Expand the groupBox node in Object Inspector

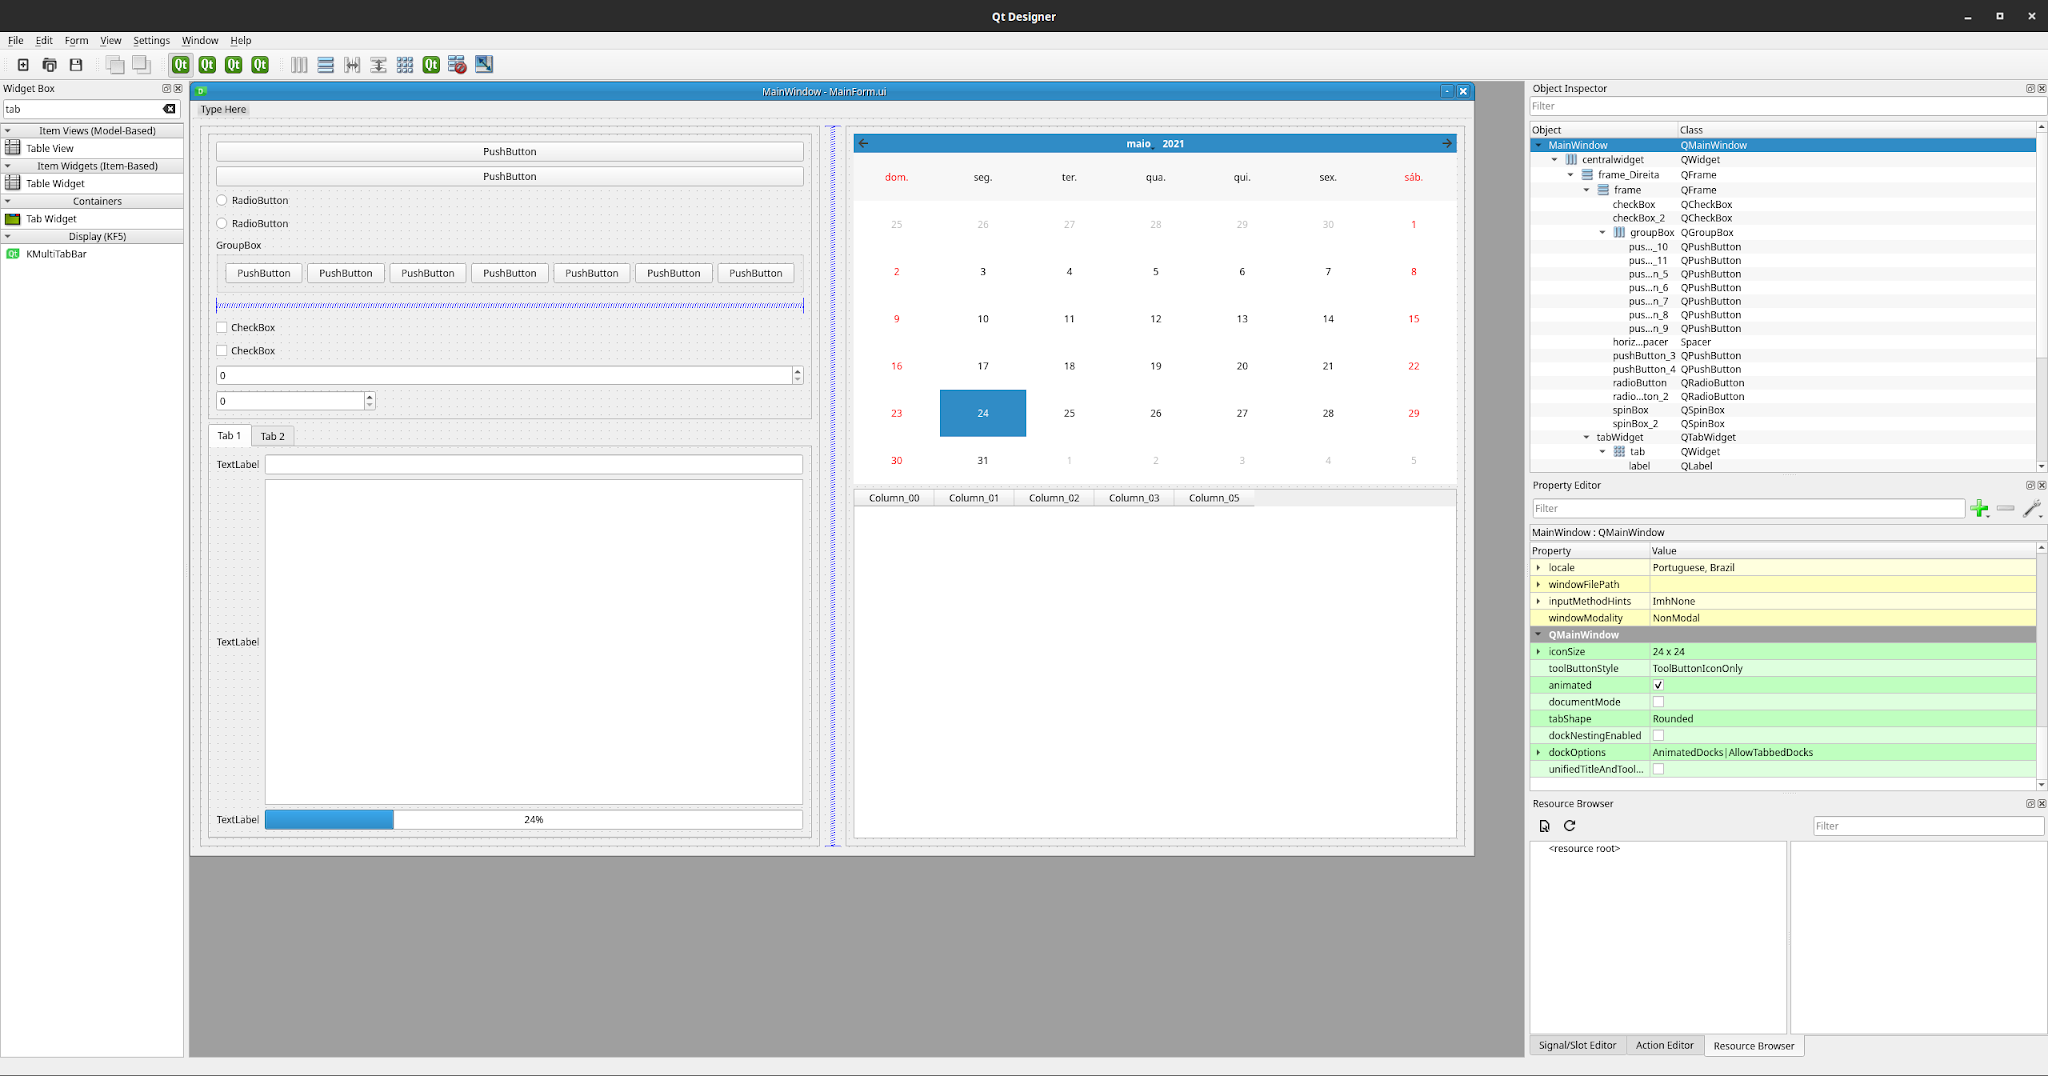click(x=1604, y=232)
